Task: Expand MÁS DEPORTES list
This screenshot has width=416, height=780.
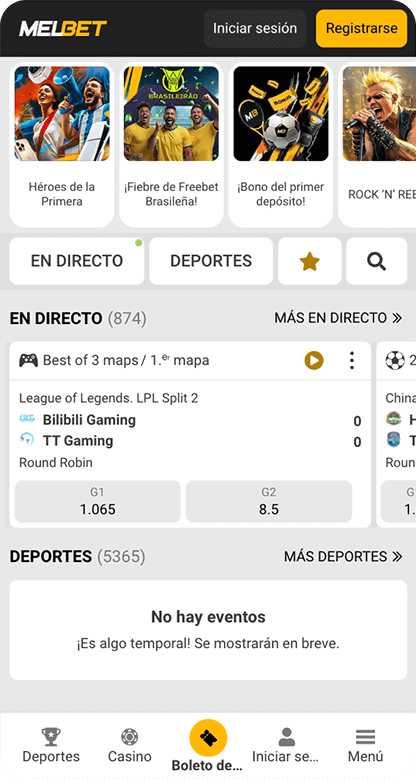Action: coord(343,557)
